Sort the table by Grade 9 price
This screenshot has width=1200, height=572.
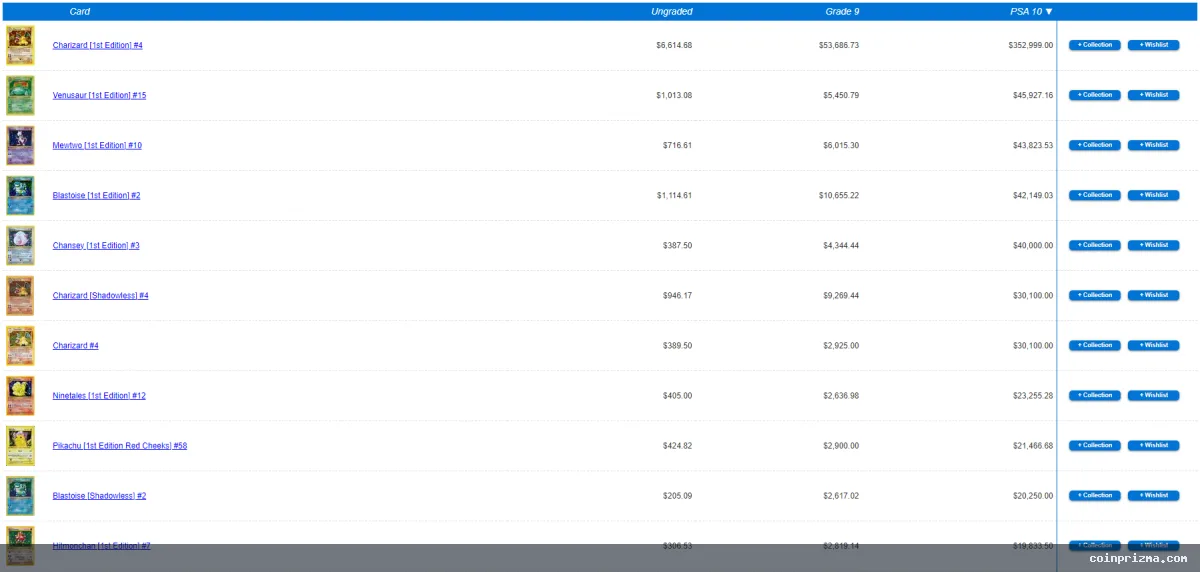coord(842,12)
